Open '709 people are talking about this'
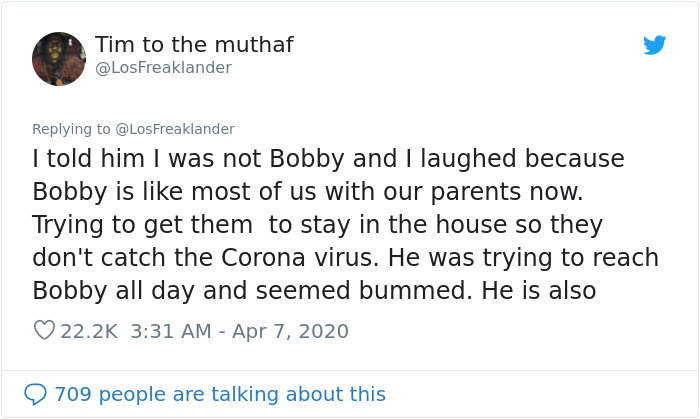Image resolution: width=700 pixels, height=419 pixels. click(220, 394)
